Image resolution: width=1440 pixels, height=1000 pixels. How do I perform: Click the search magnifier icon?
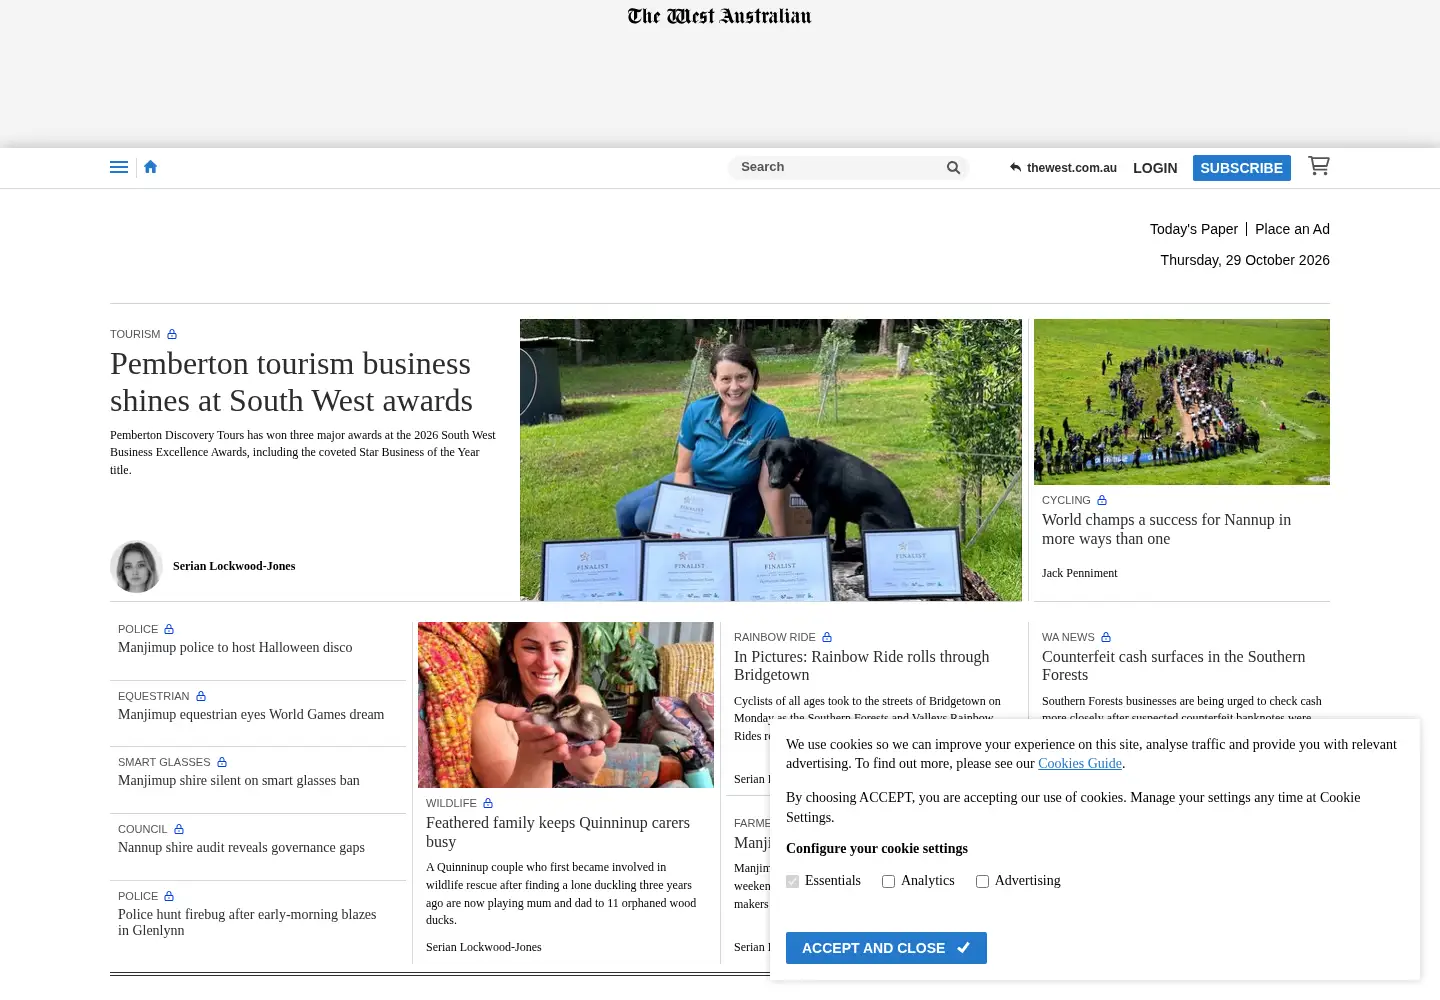click(953, 168)
